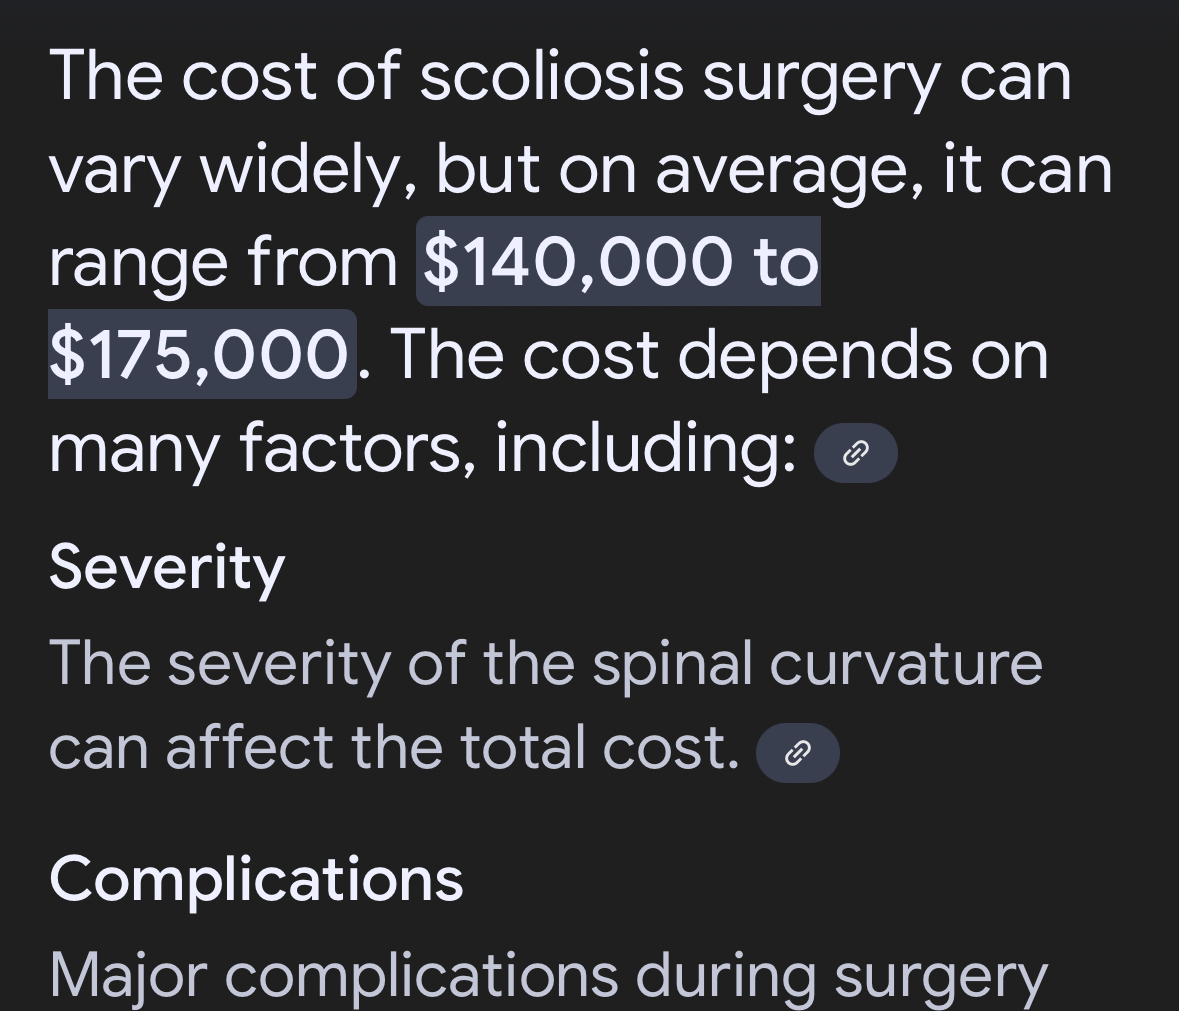Image resolution: width=1179 pixels, height=1011 pixels.
Task: Click the text "many factors, including:"
Action: pyautogui.click(x=423, y=448)
